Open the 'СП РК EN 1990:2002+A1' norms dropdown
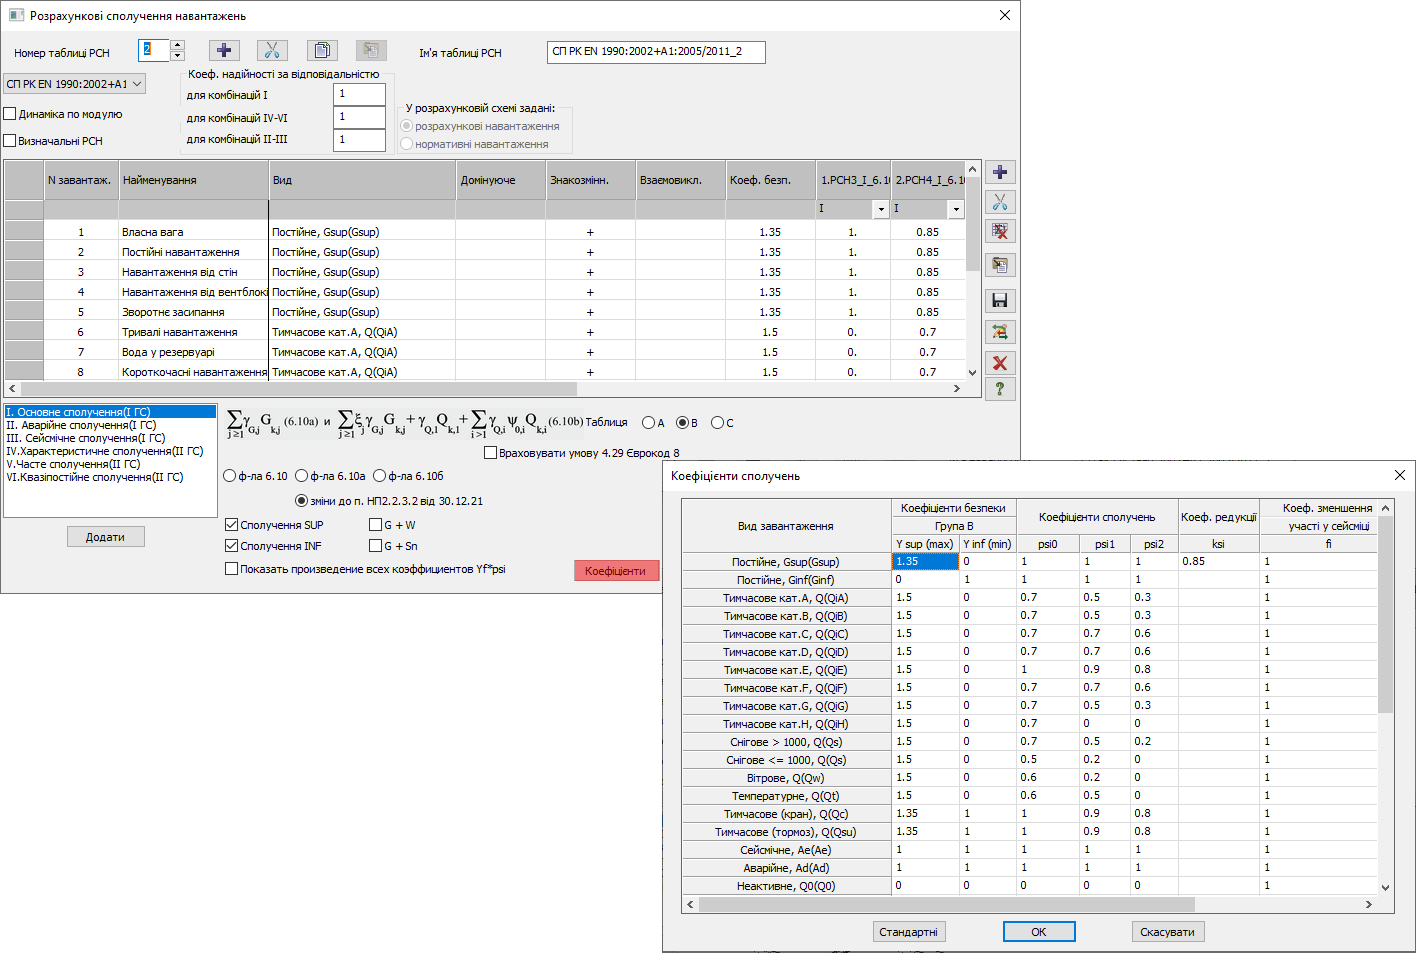Viewport: 1418px width, 955px height. 75,84
